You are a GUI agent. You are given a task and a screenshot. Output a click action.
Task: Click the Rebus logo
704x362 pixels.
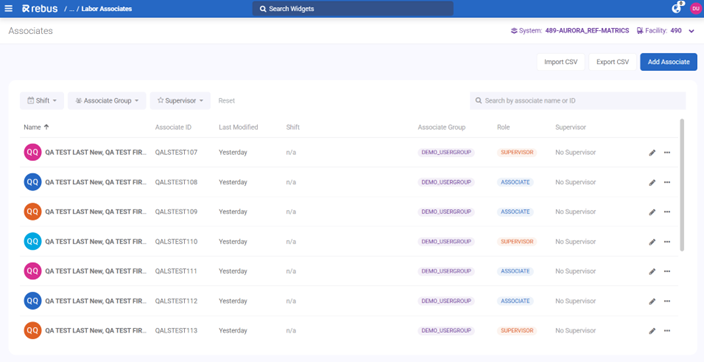(x=40, y=9)
